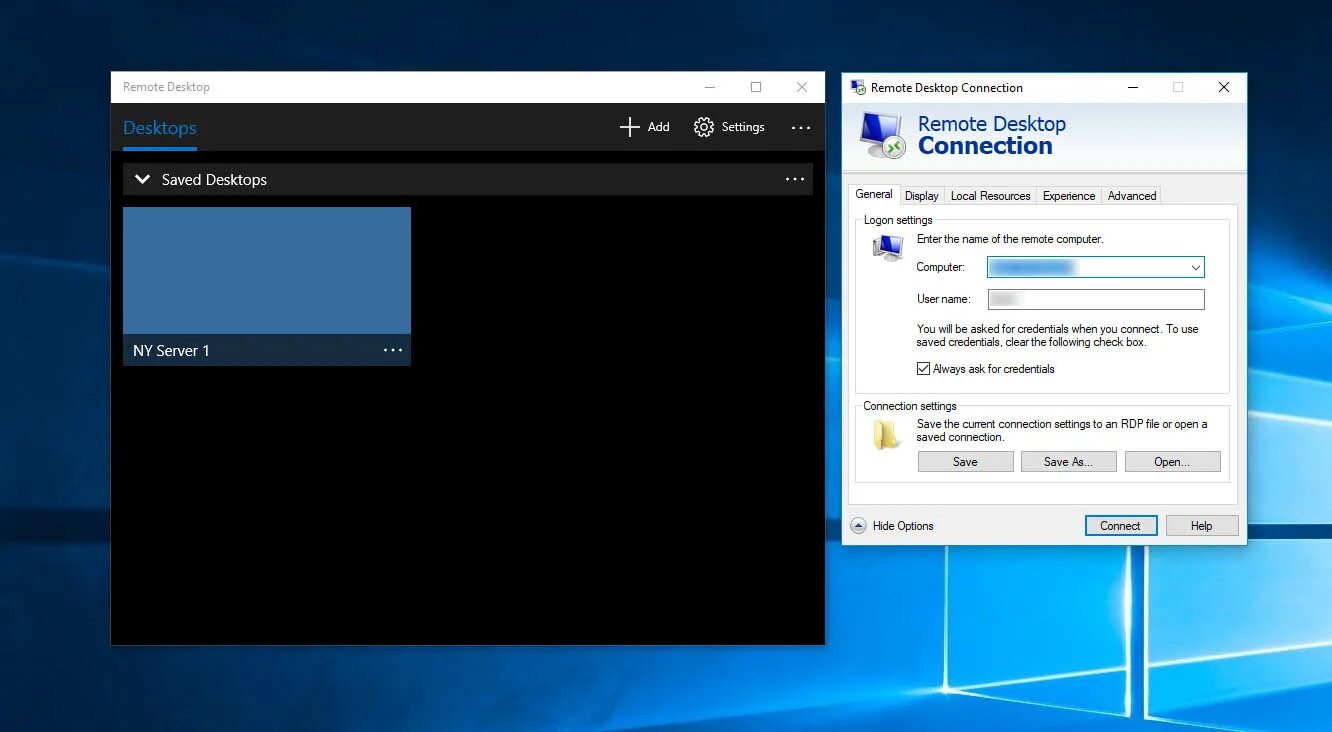Image resolution: width=1332 pixels, height=732 pixels.
Task: Click the Open... button
Action: tap(1172, 462)
